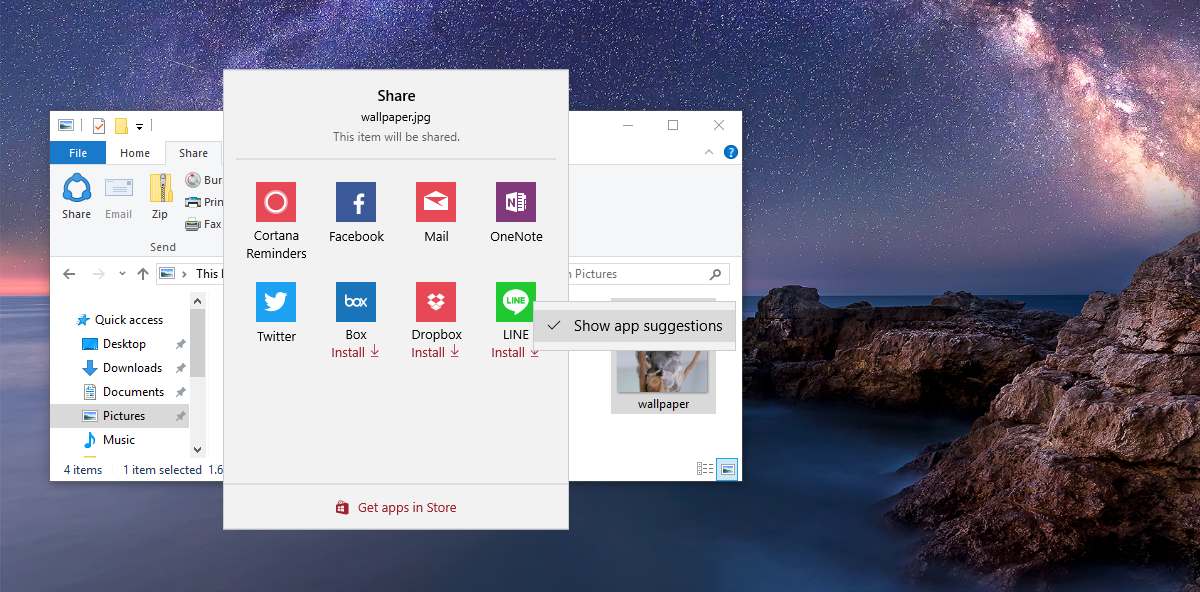The image size is (1200, 592).
Task: Click the Share ribbon button
Action: 77,197
